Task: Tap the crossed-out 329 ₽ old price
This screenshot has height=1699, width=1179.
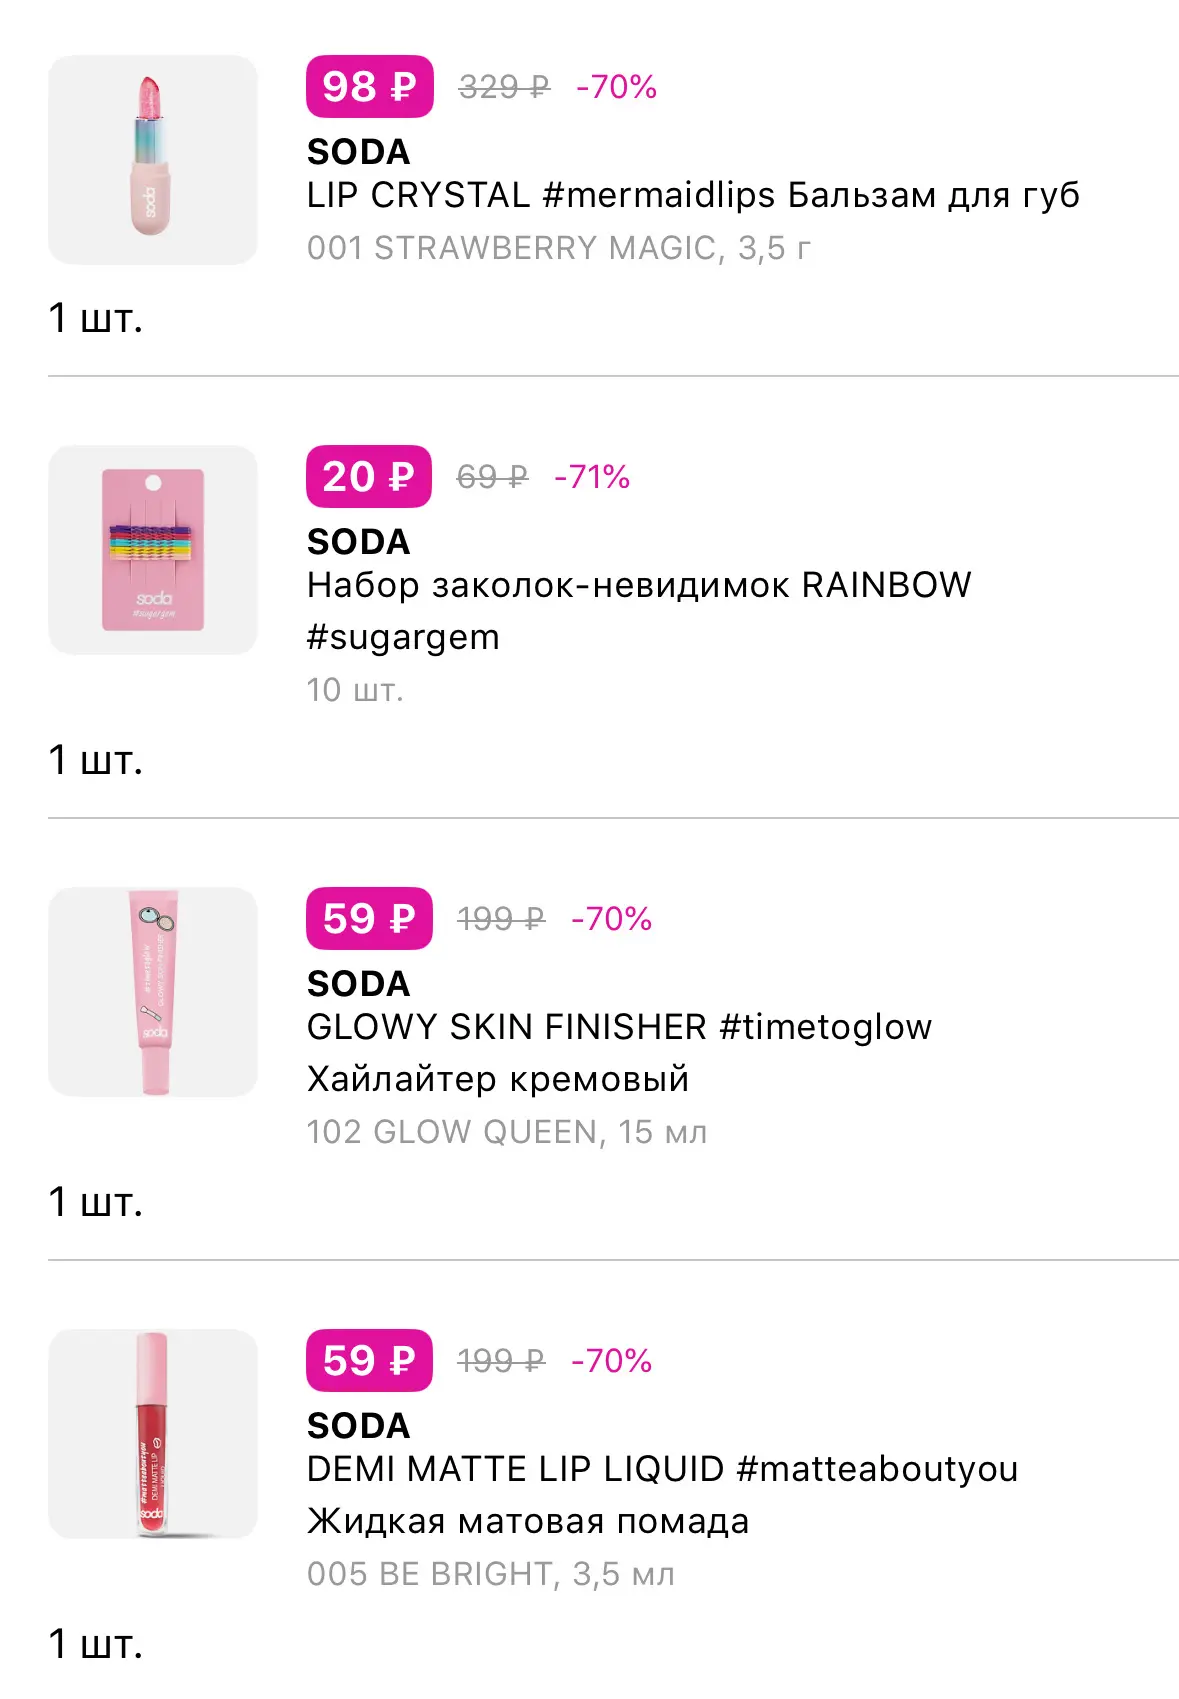Action: point(504,87)
